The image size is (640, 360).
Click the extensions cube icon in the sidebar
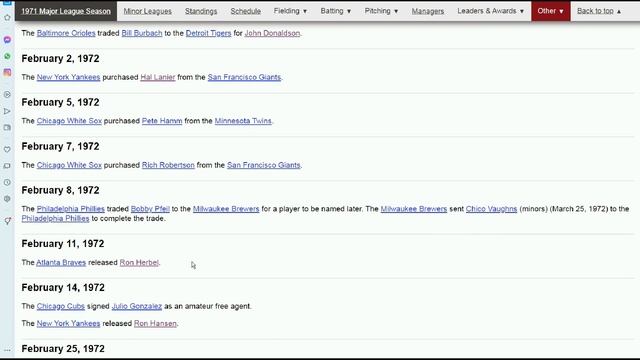click(x=7, y=199)
